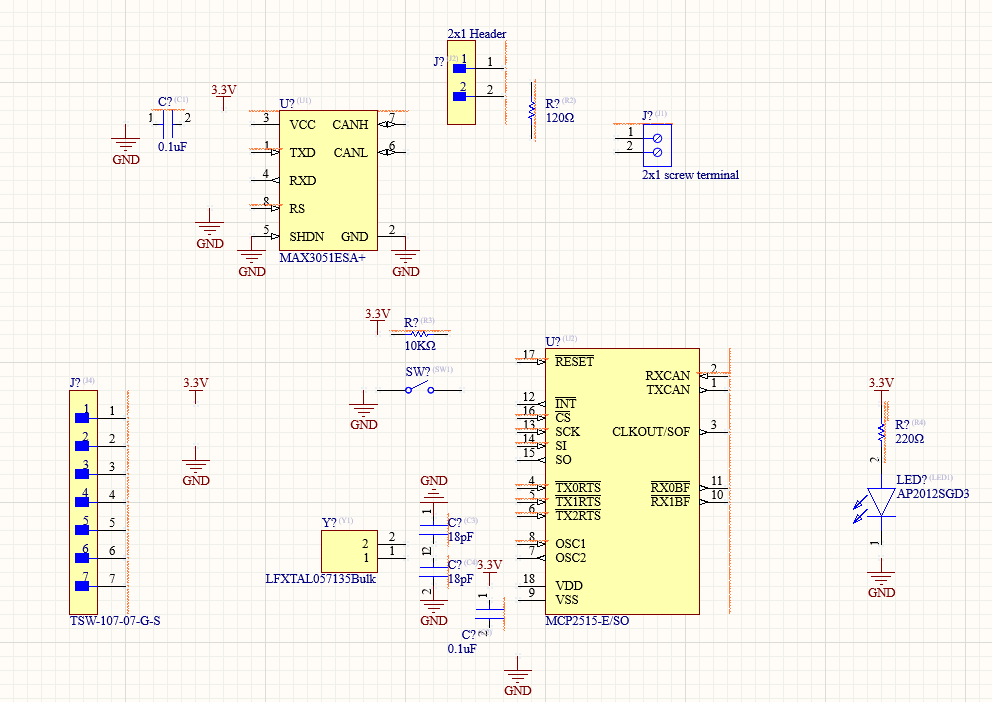Click the RESET pin name on MCP2515
Viewport: 992px width, 702px height.
(574, 361)
